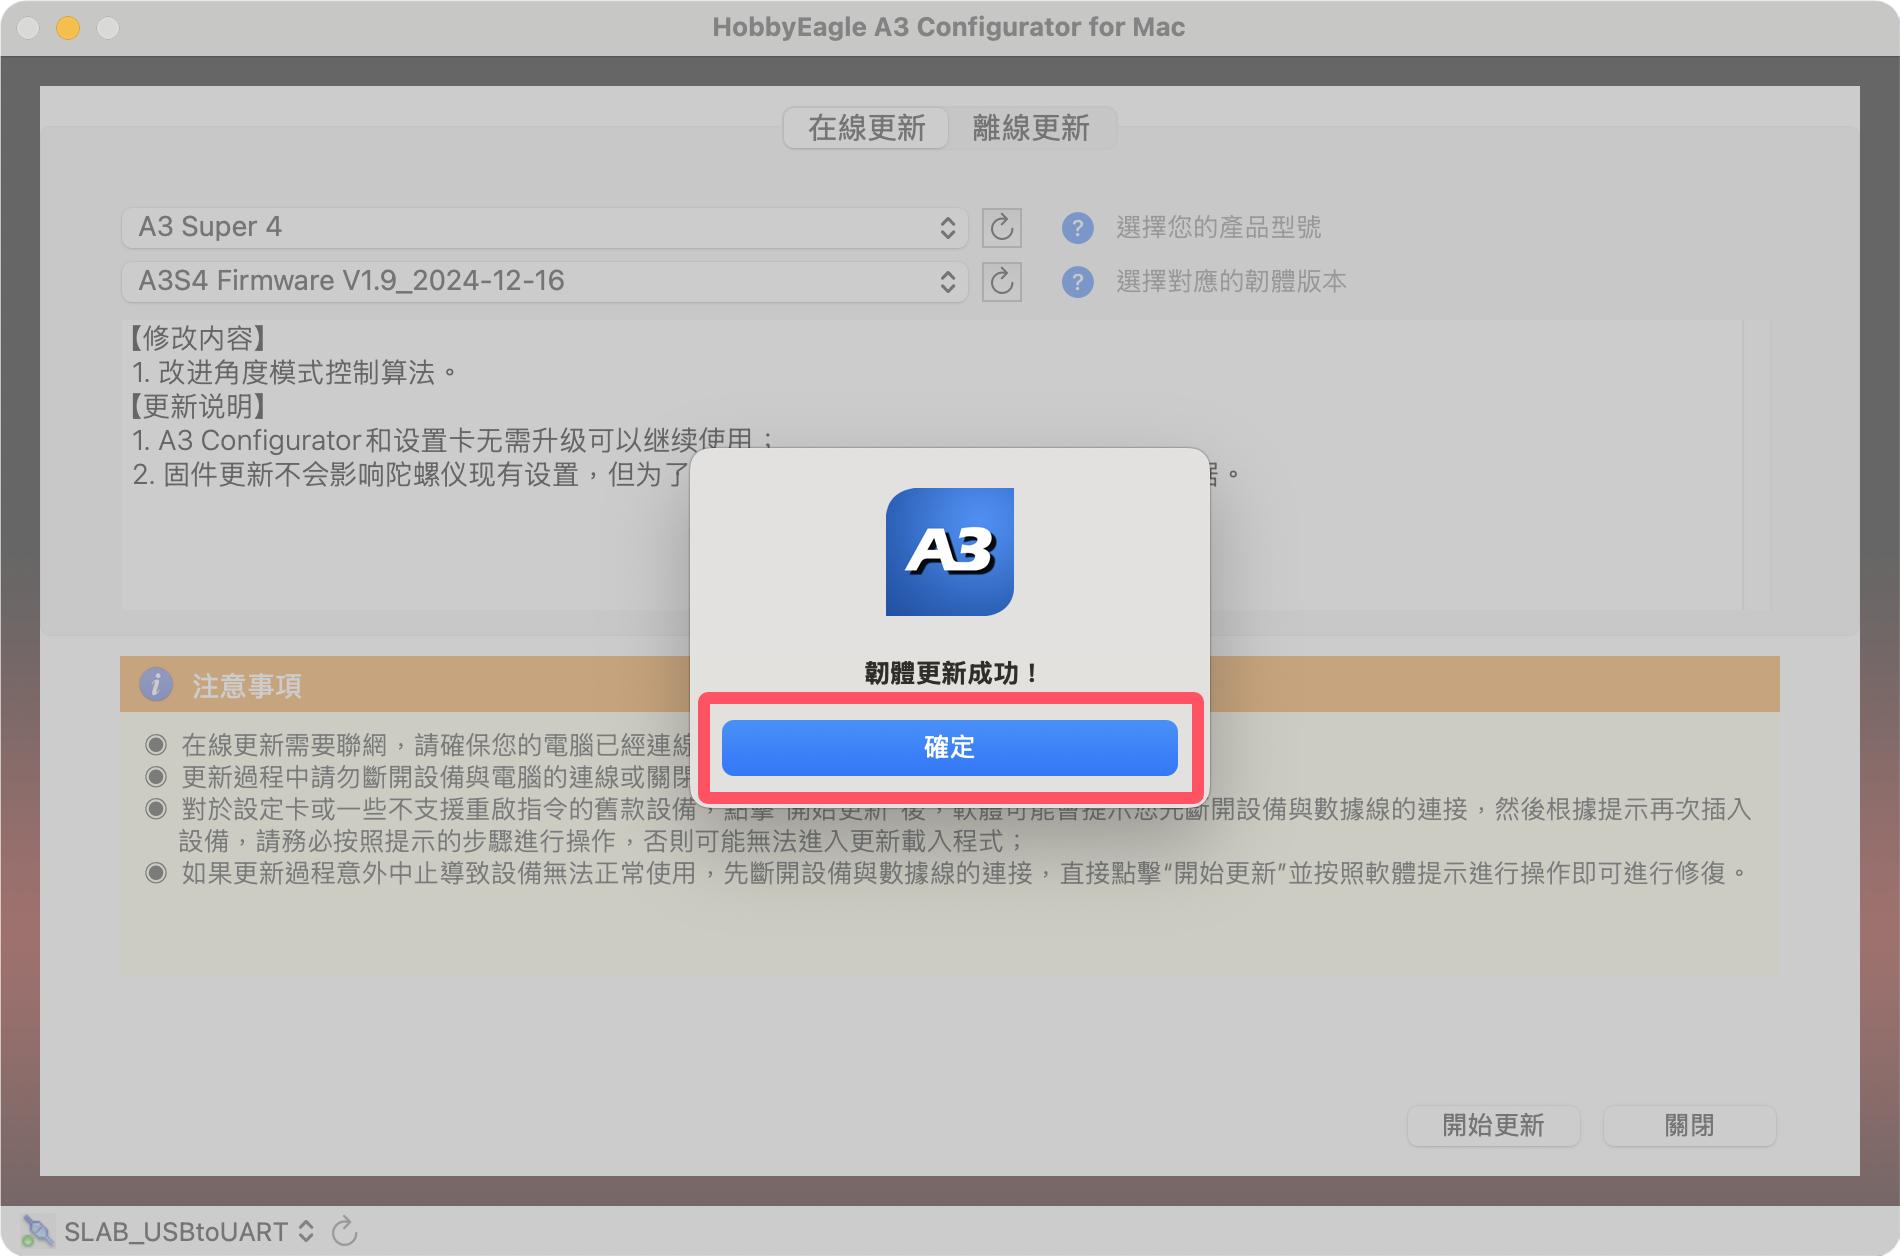The height and width of the screenshot is (1256, 1900).
Task: Refresh the serial port list in the status bar
Action: [x=344, y=1231]
